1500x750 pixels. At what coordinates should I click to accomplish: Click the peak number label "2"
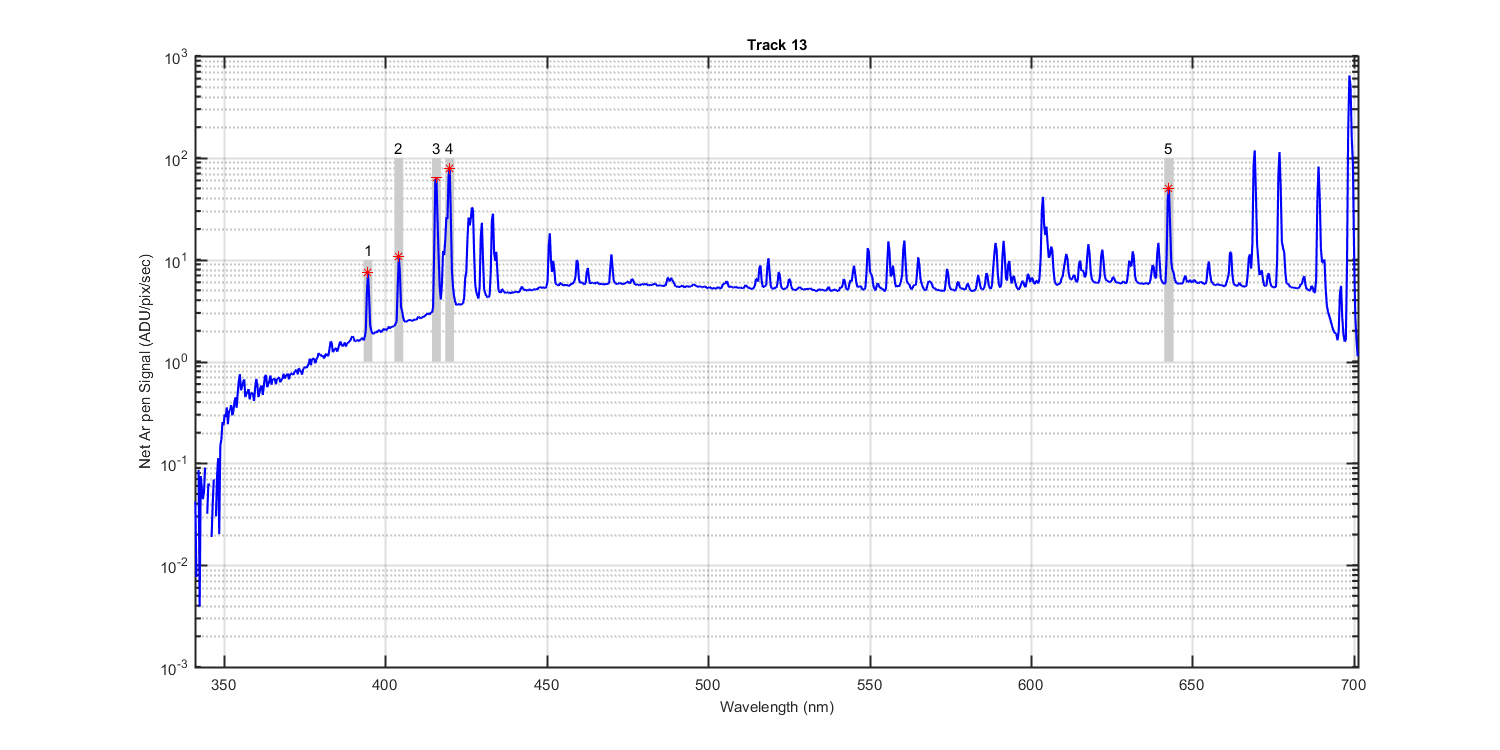point(398,149)
